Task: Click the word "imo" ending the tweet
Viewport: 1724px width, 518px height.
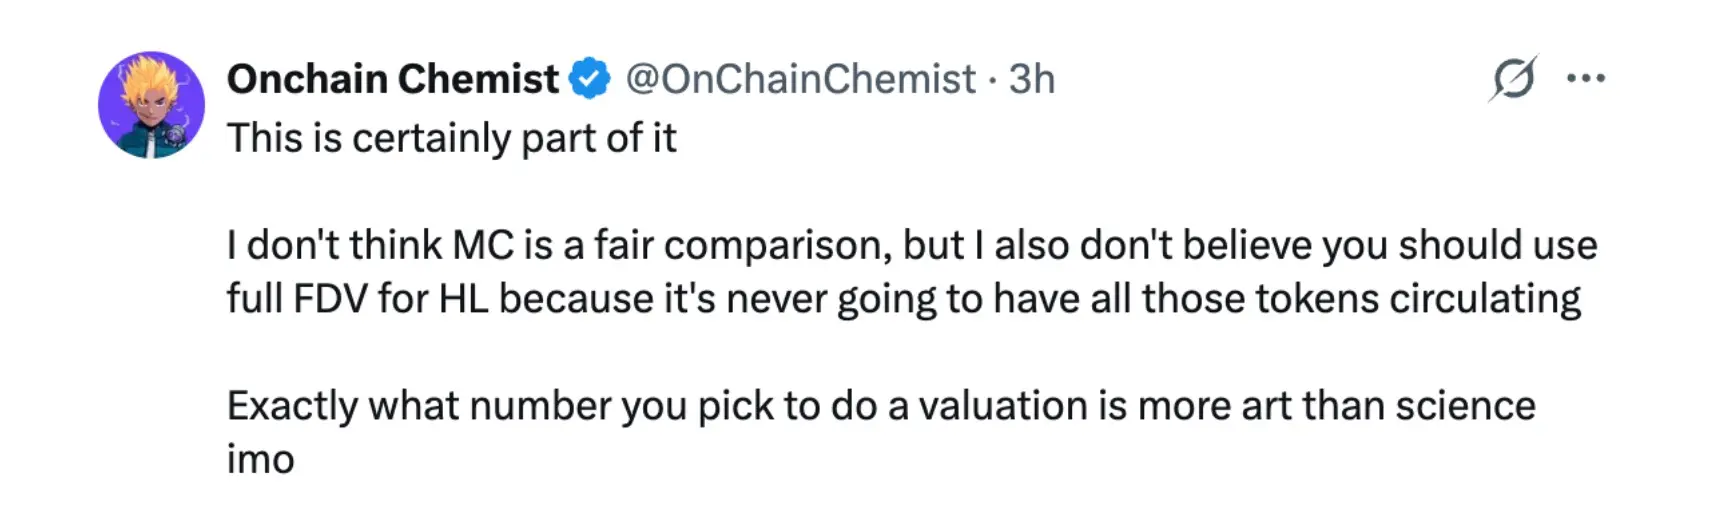Action: (260, 460)
